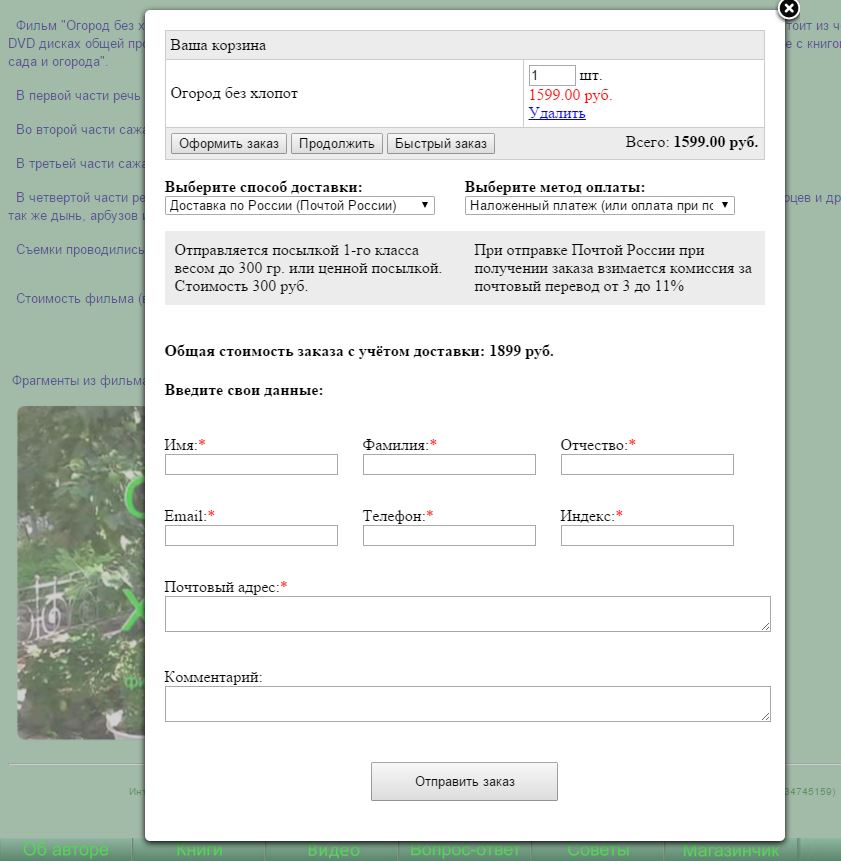Click the Отчество input field

pyautogui.click(x=647, y=465)
